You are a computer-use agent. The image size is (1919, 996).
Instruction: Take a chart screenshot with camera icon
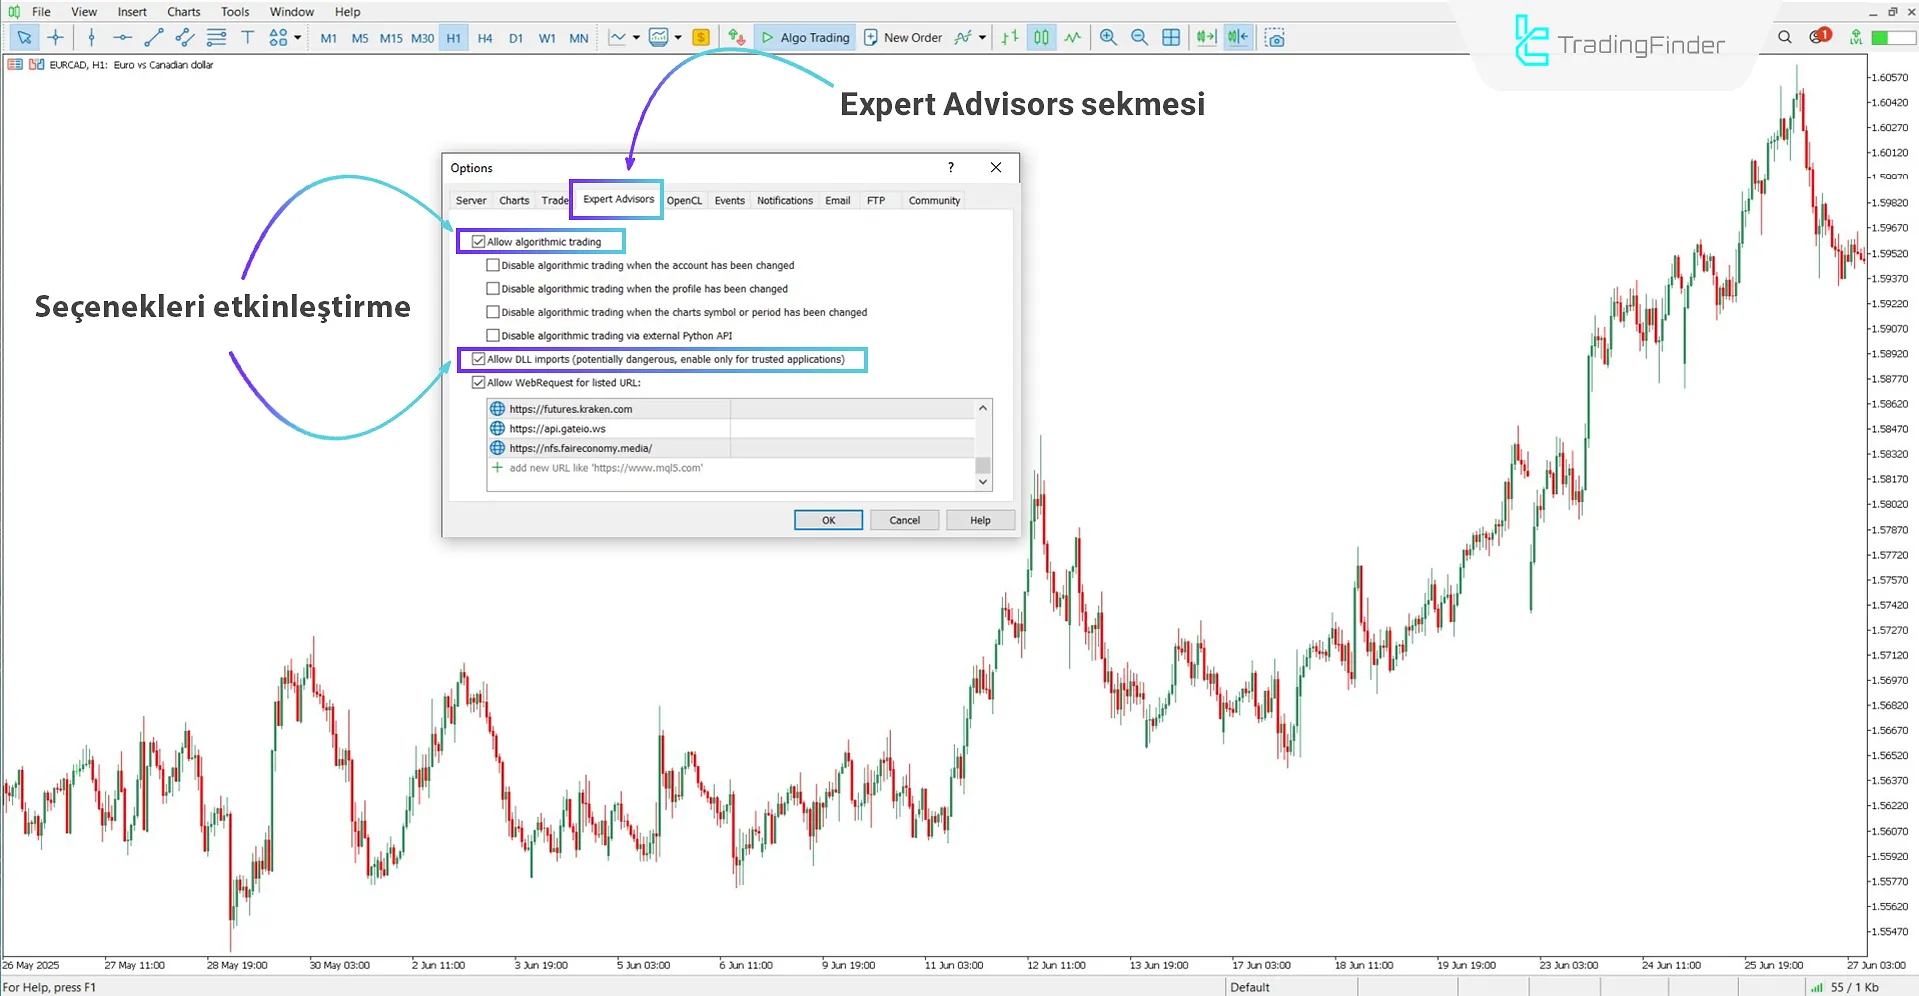click(x=1275, y=37)
